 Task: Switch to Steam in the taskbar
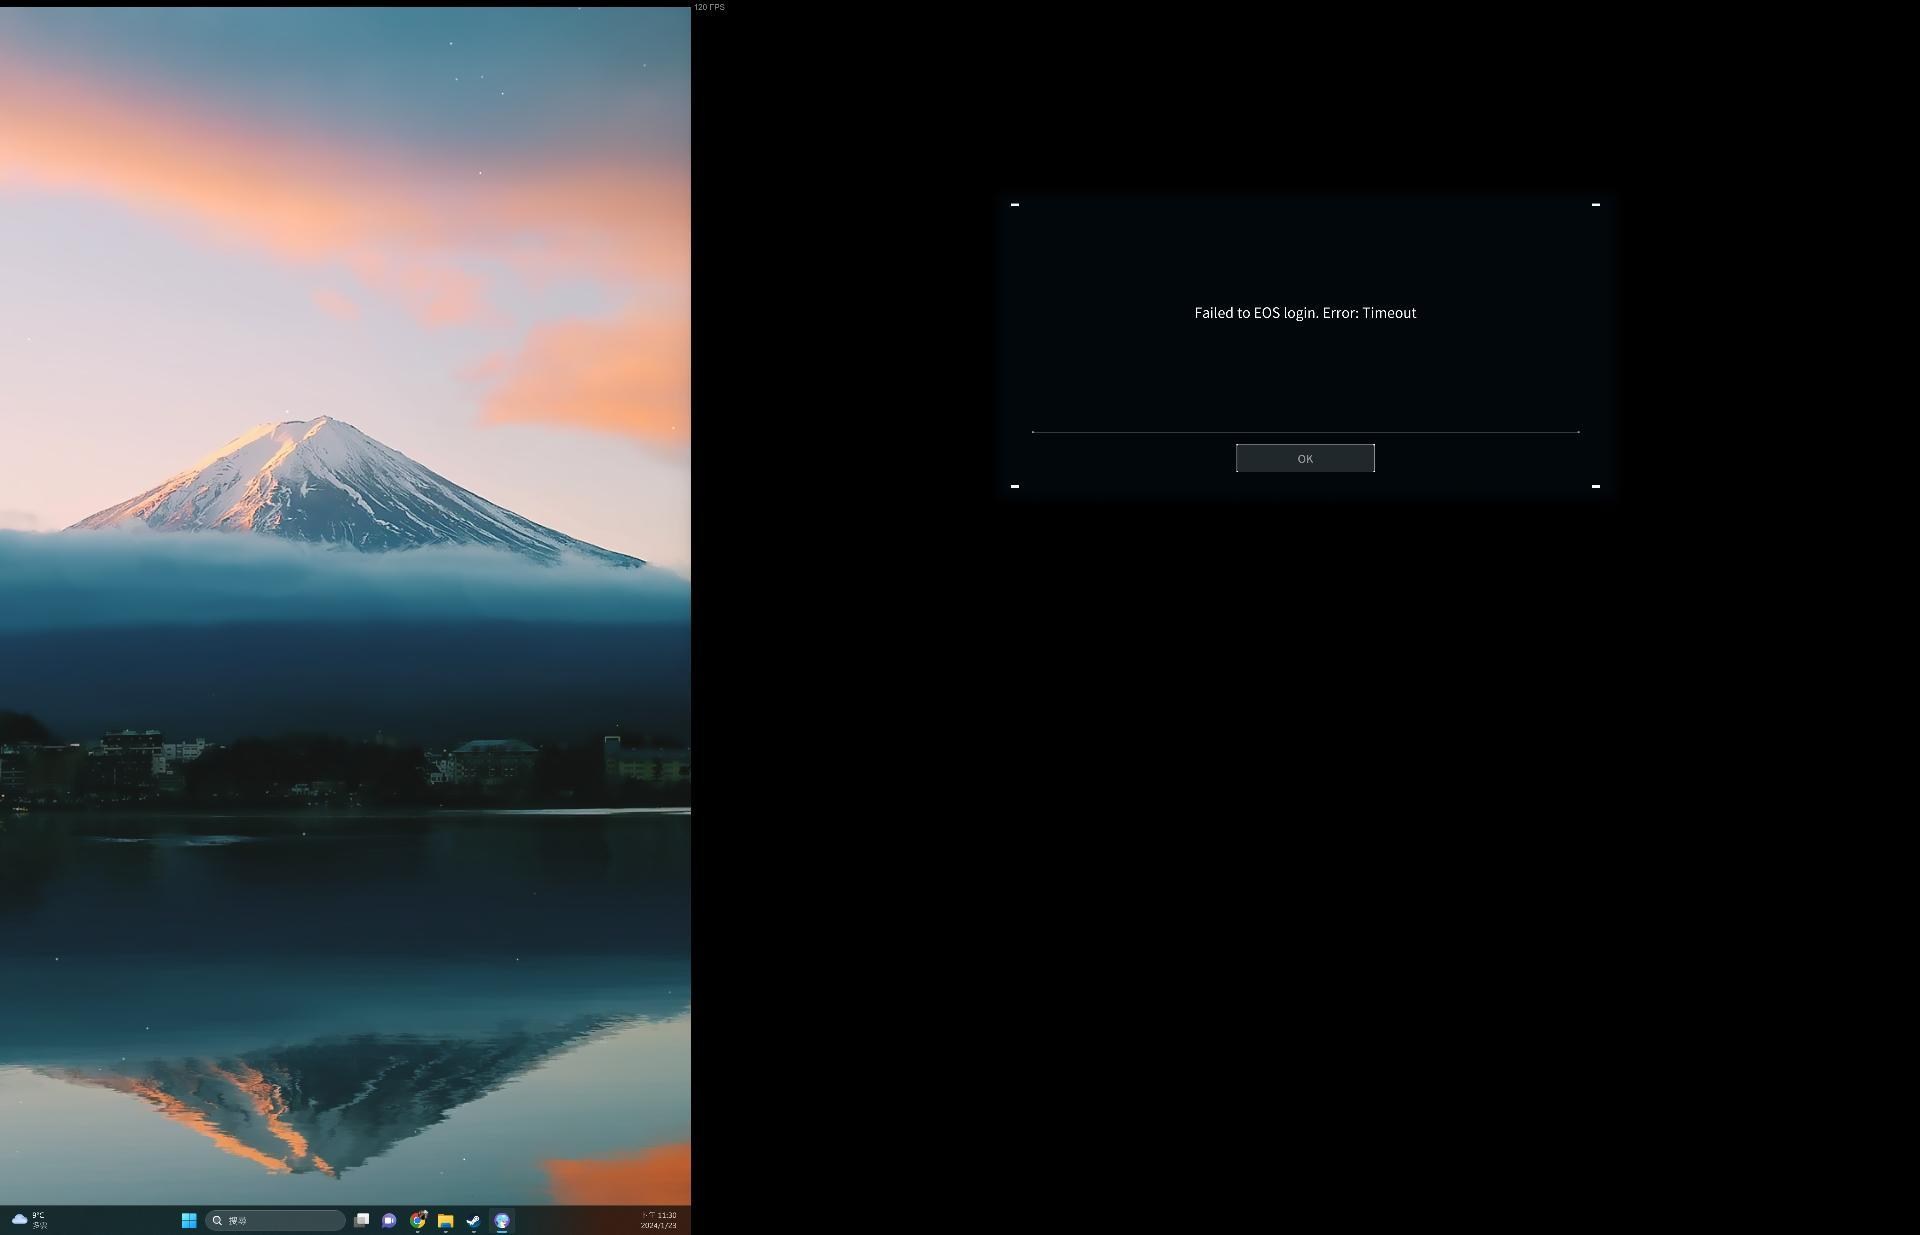click(473, 1220)
